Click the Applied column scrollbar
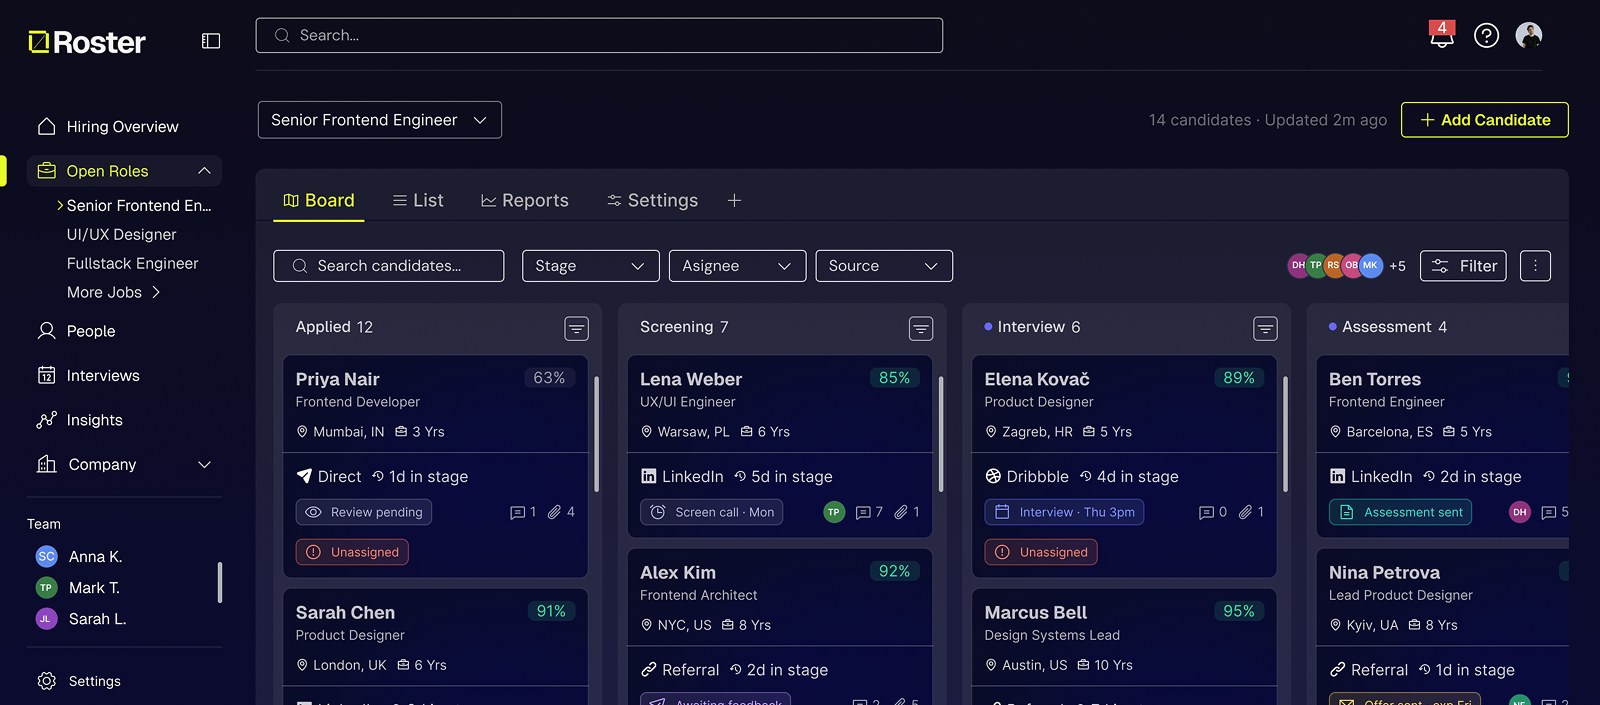 [x=597, y=434]
